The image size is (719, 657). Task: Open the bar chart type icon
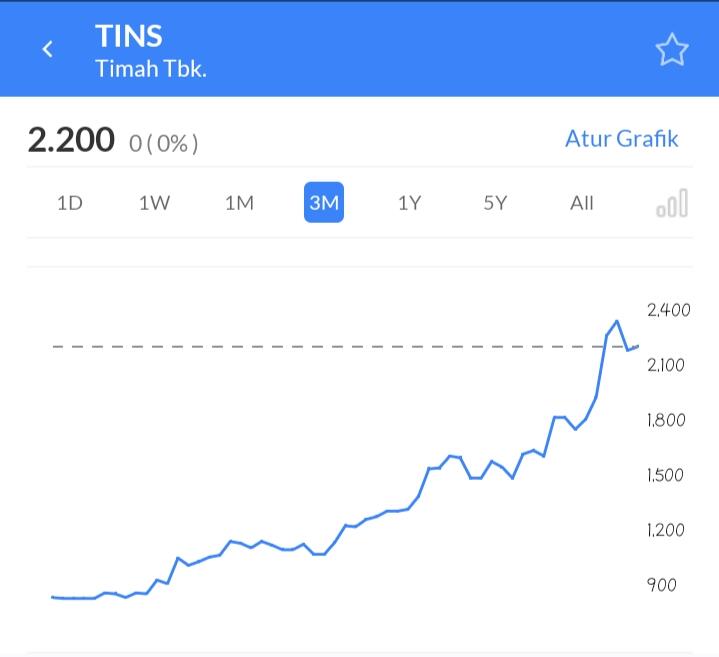(x=672, y=203)
